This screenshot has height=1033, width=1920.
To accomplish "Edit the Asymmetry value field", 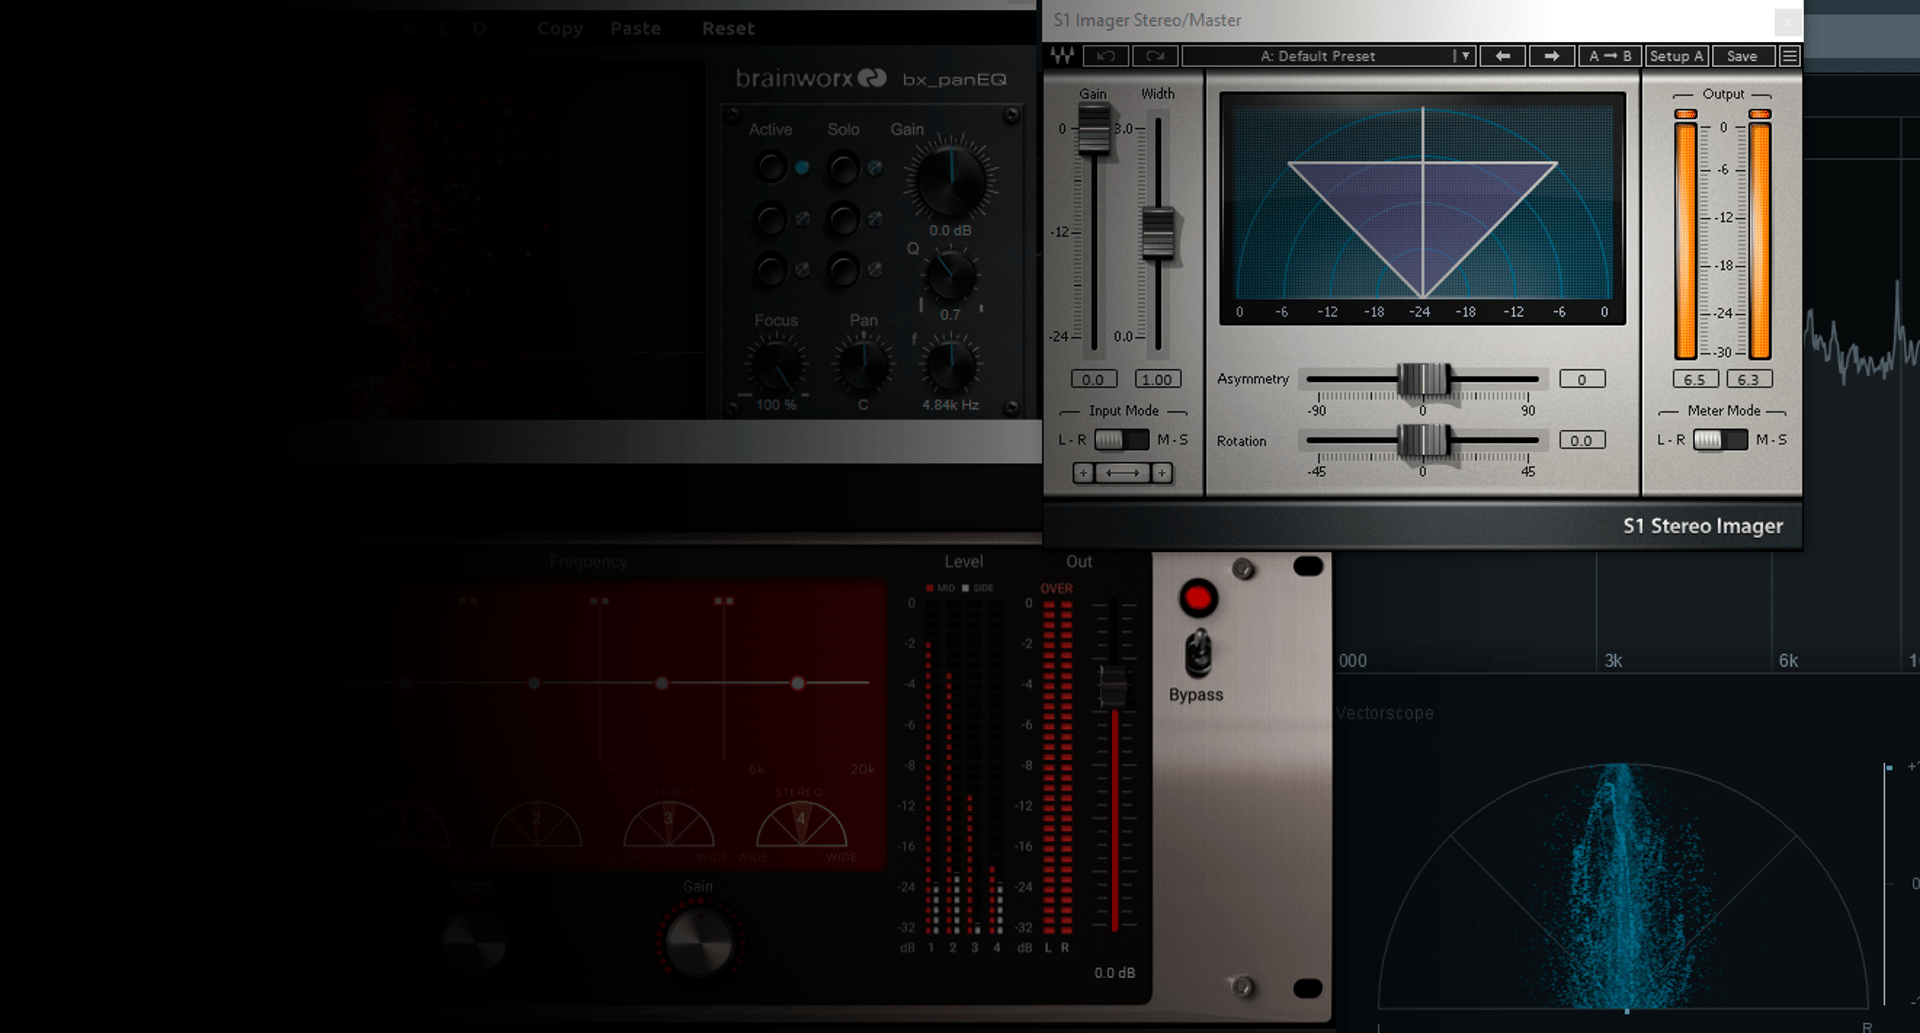I will (1582, 379).
